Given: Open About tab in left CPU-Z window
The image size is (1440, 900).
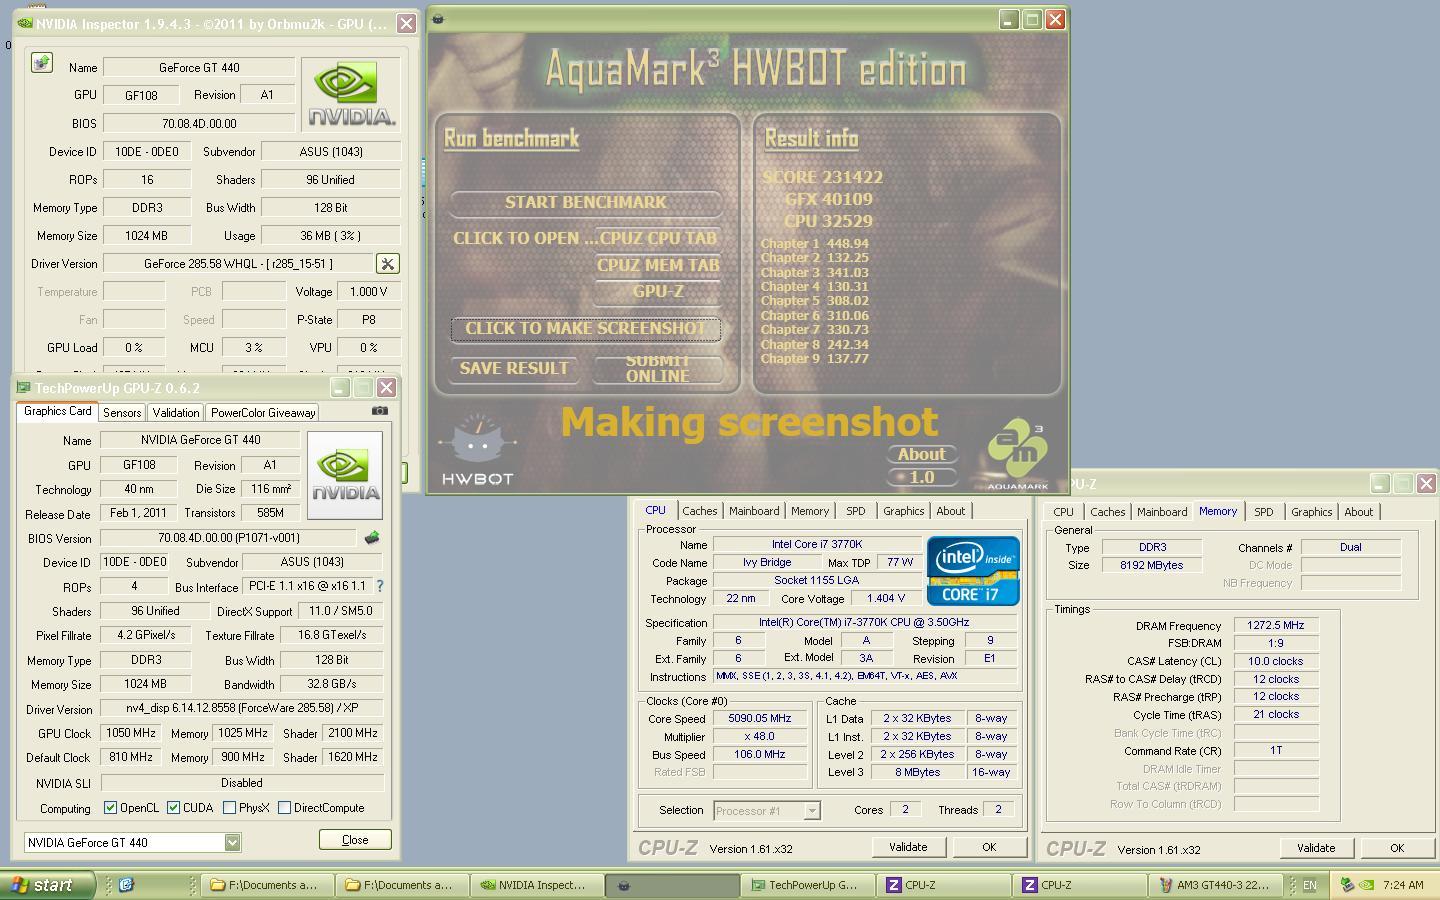Looking at the screenshot, I should point(951,511).
